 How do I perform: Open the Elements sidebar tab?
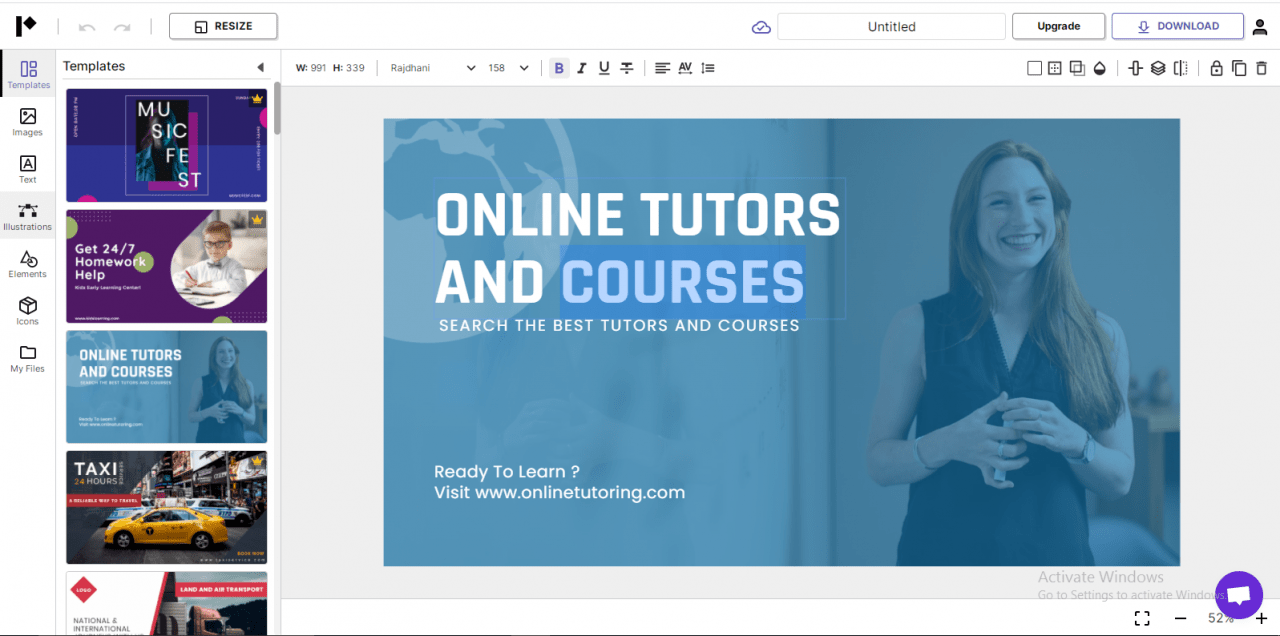tap(28, 264)
